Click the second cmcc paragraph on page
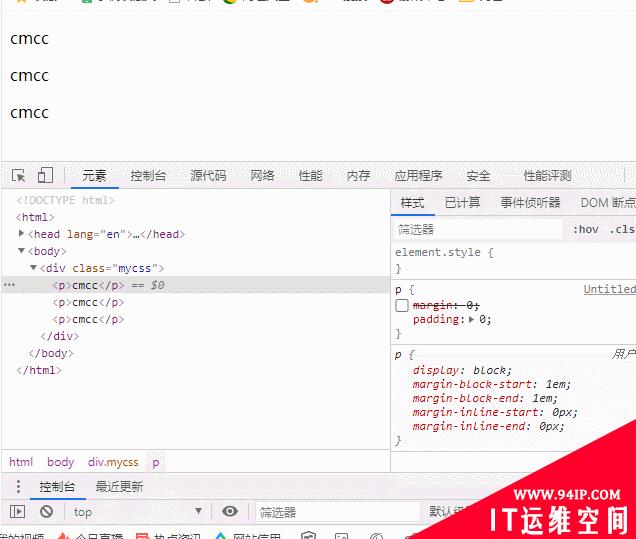 click(x=29, y=75)
